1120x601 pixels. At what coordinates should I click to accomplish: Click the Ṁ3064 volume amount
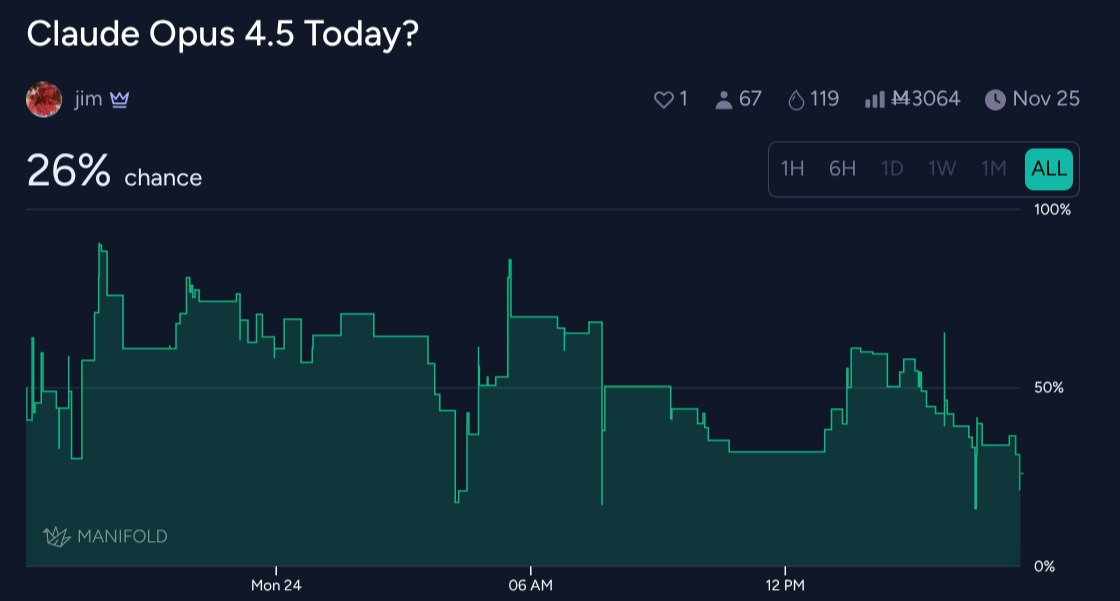coord(926,100)
